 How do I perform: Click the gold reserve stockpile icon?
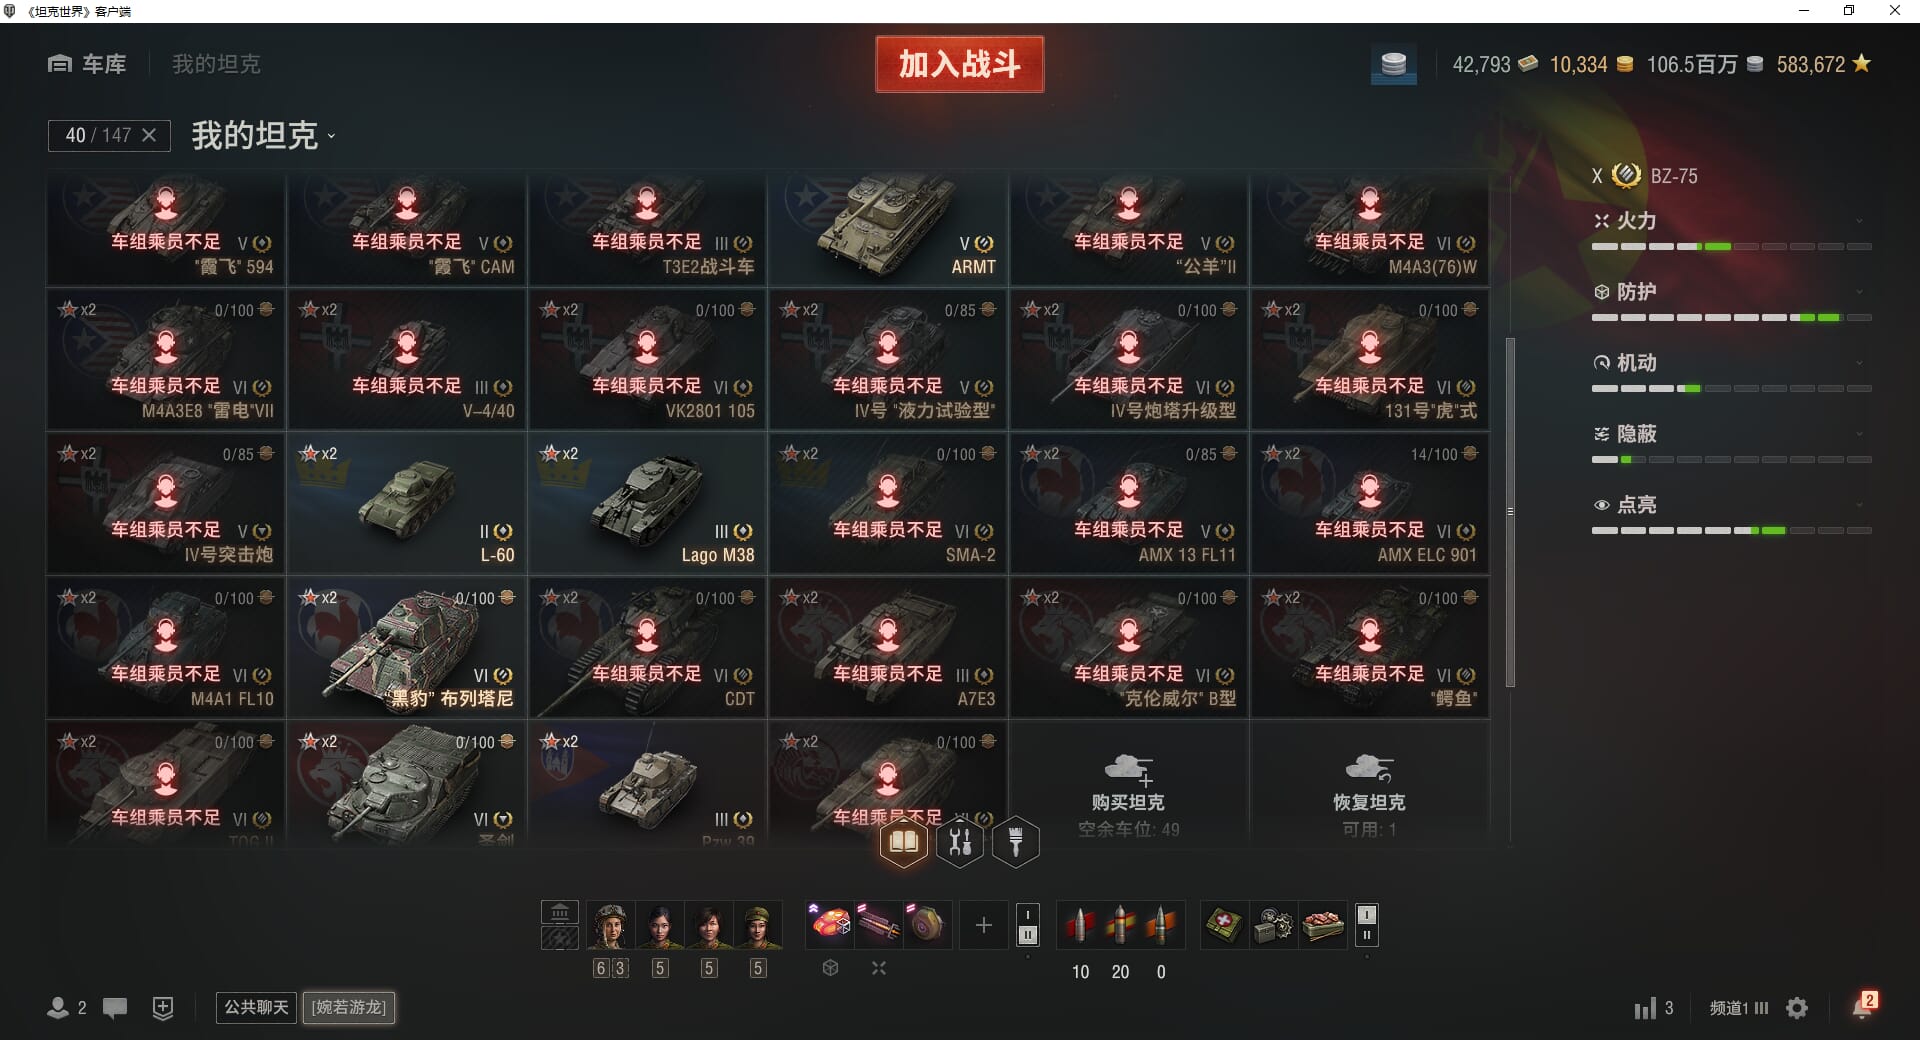tap(1393, 65)
